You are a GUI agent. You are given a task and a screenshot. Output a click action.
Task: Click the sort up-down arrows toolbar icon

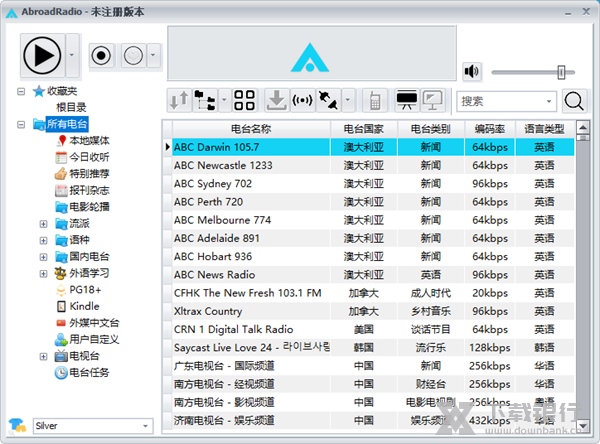[179, 100]
